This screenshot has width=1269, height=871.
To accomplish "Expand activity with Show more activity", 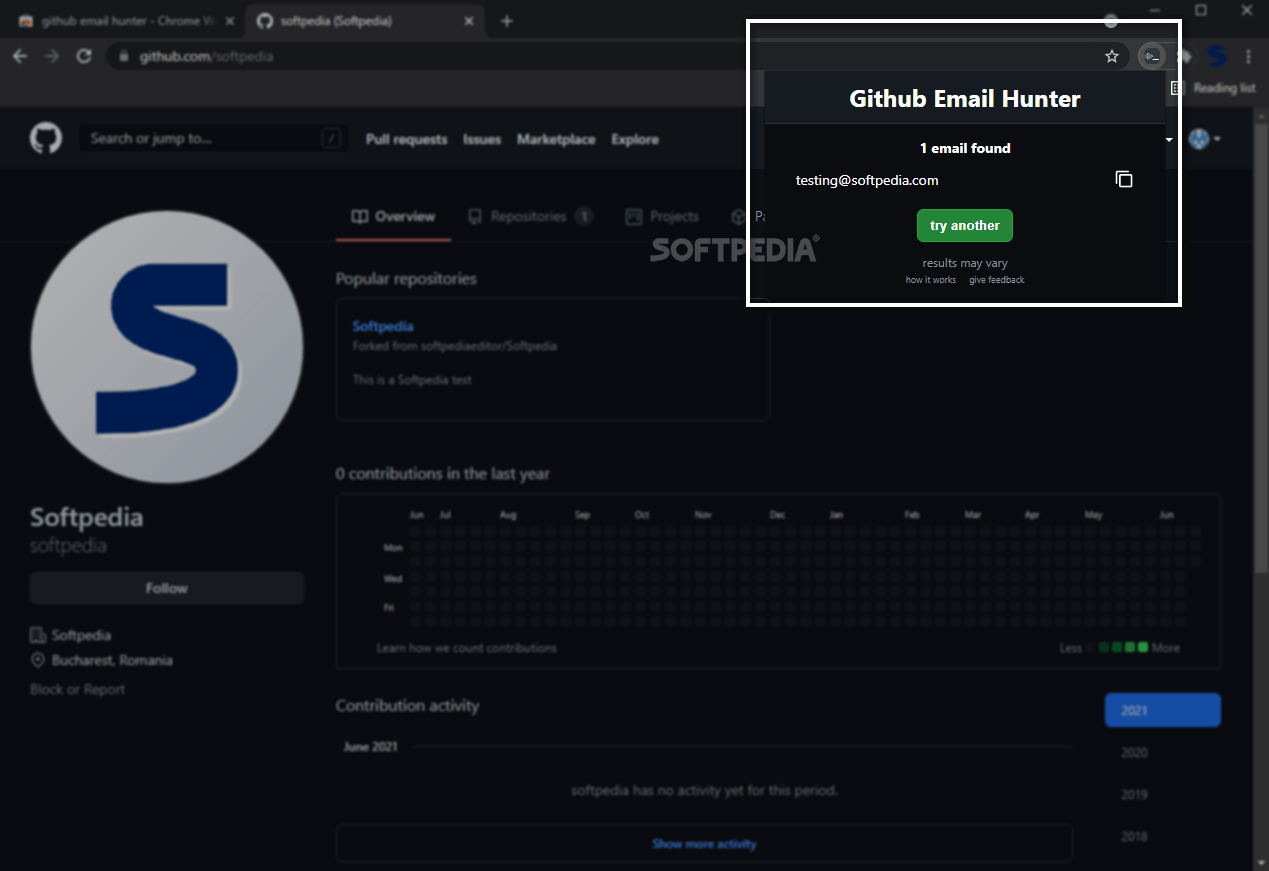I will pyautogui.click(x=704, y=843).
